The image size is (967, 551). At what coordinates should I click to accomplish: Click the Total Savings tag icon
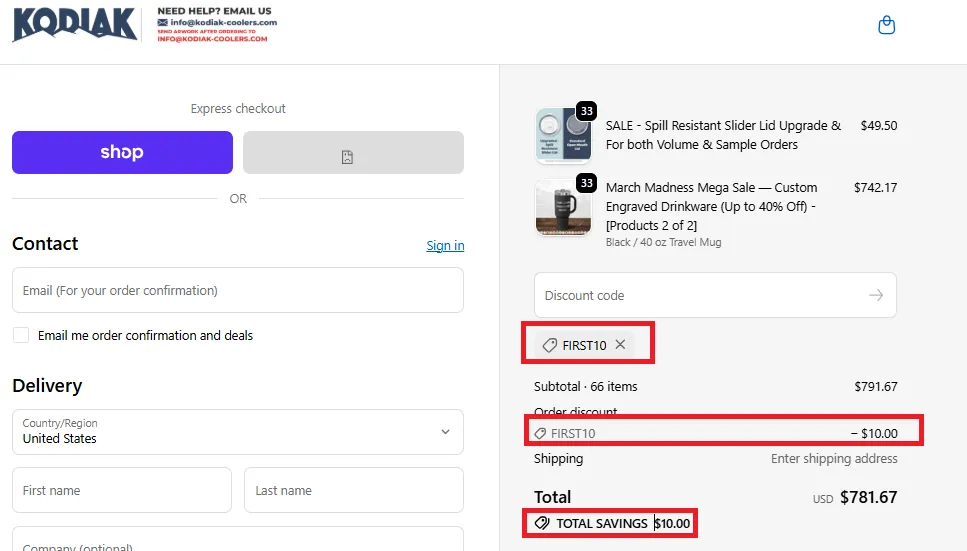(x=542, y=523)
